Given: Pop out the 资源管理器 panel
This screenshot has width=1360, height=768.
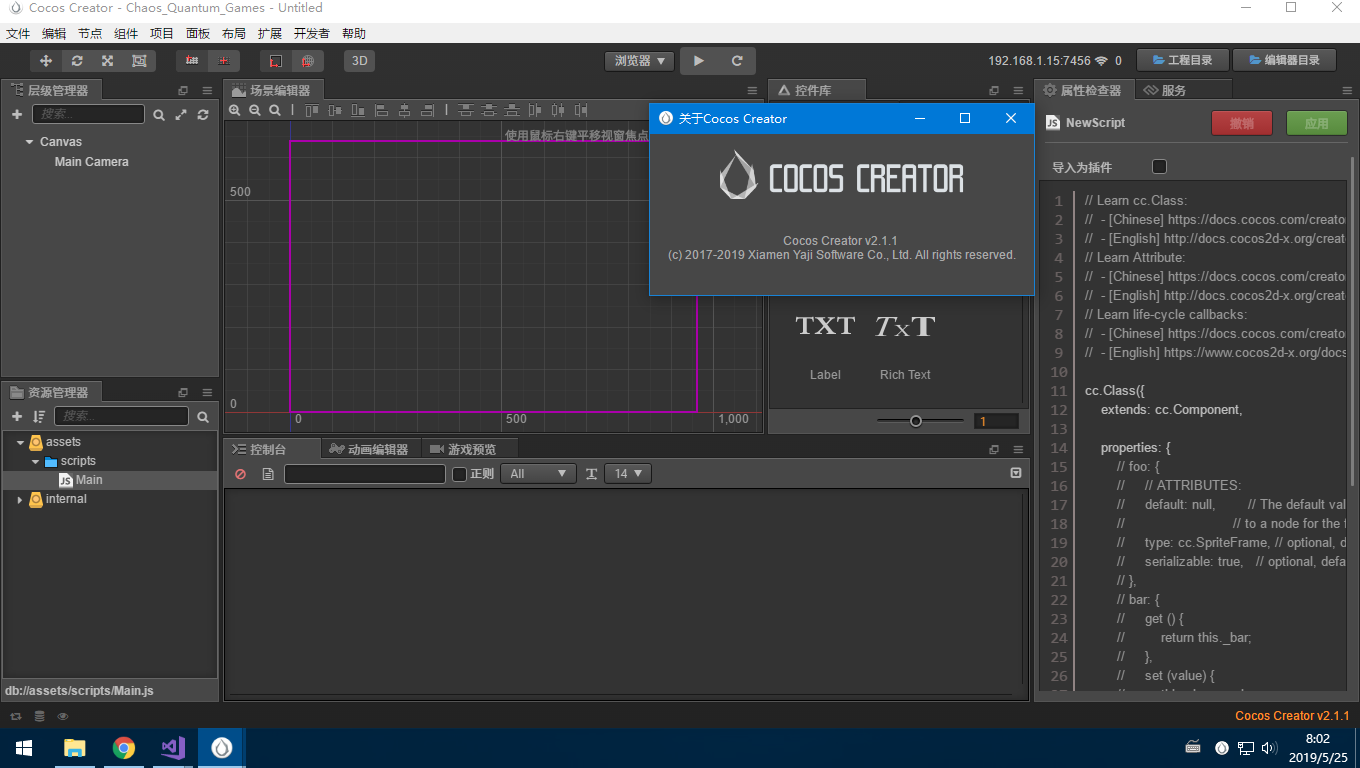Looking at the screenshot, I should click(183, 393).
